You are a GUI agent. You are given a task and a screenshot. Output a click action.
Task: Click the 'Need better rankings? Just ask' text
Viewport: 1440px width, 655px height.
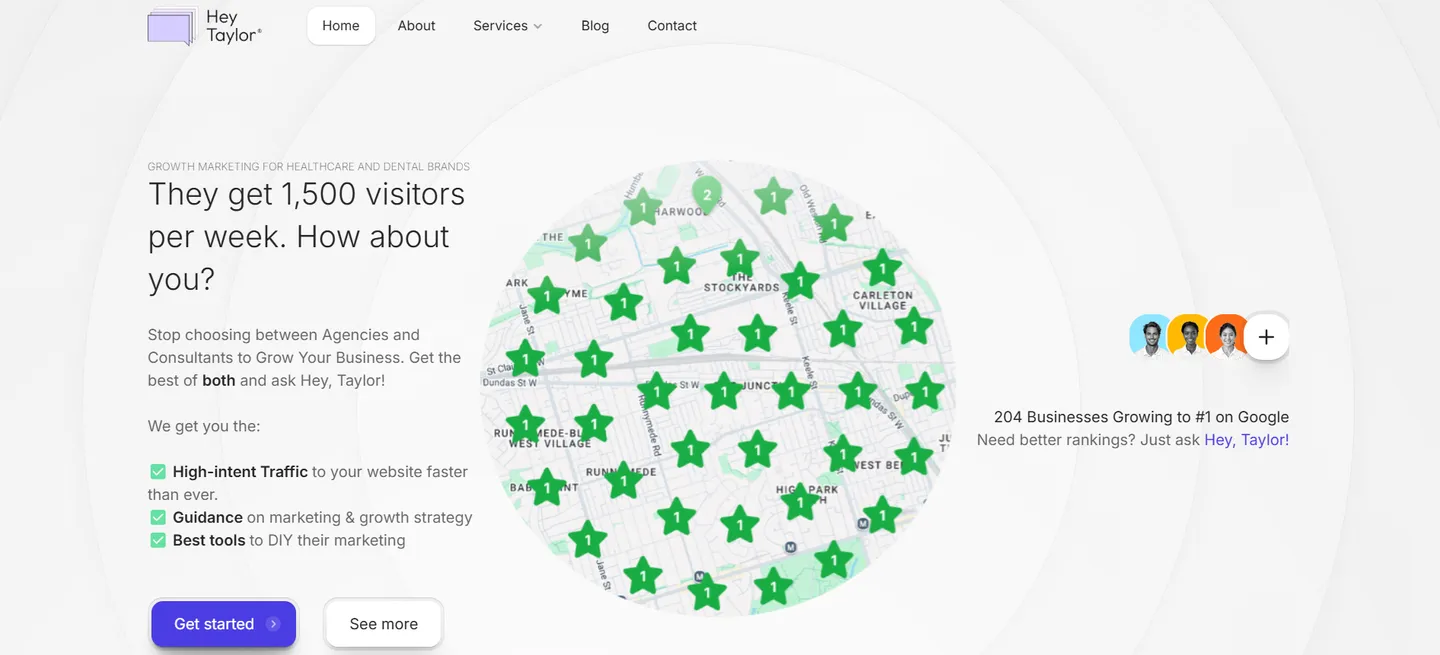coord(1088,440)
